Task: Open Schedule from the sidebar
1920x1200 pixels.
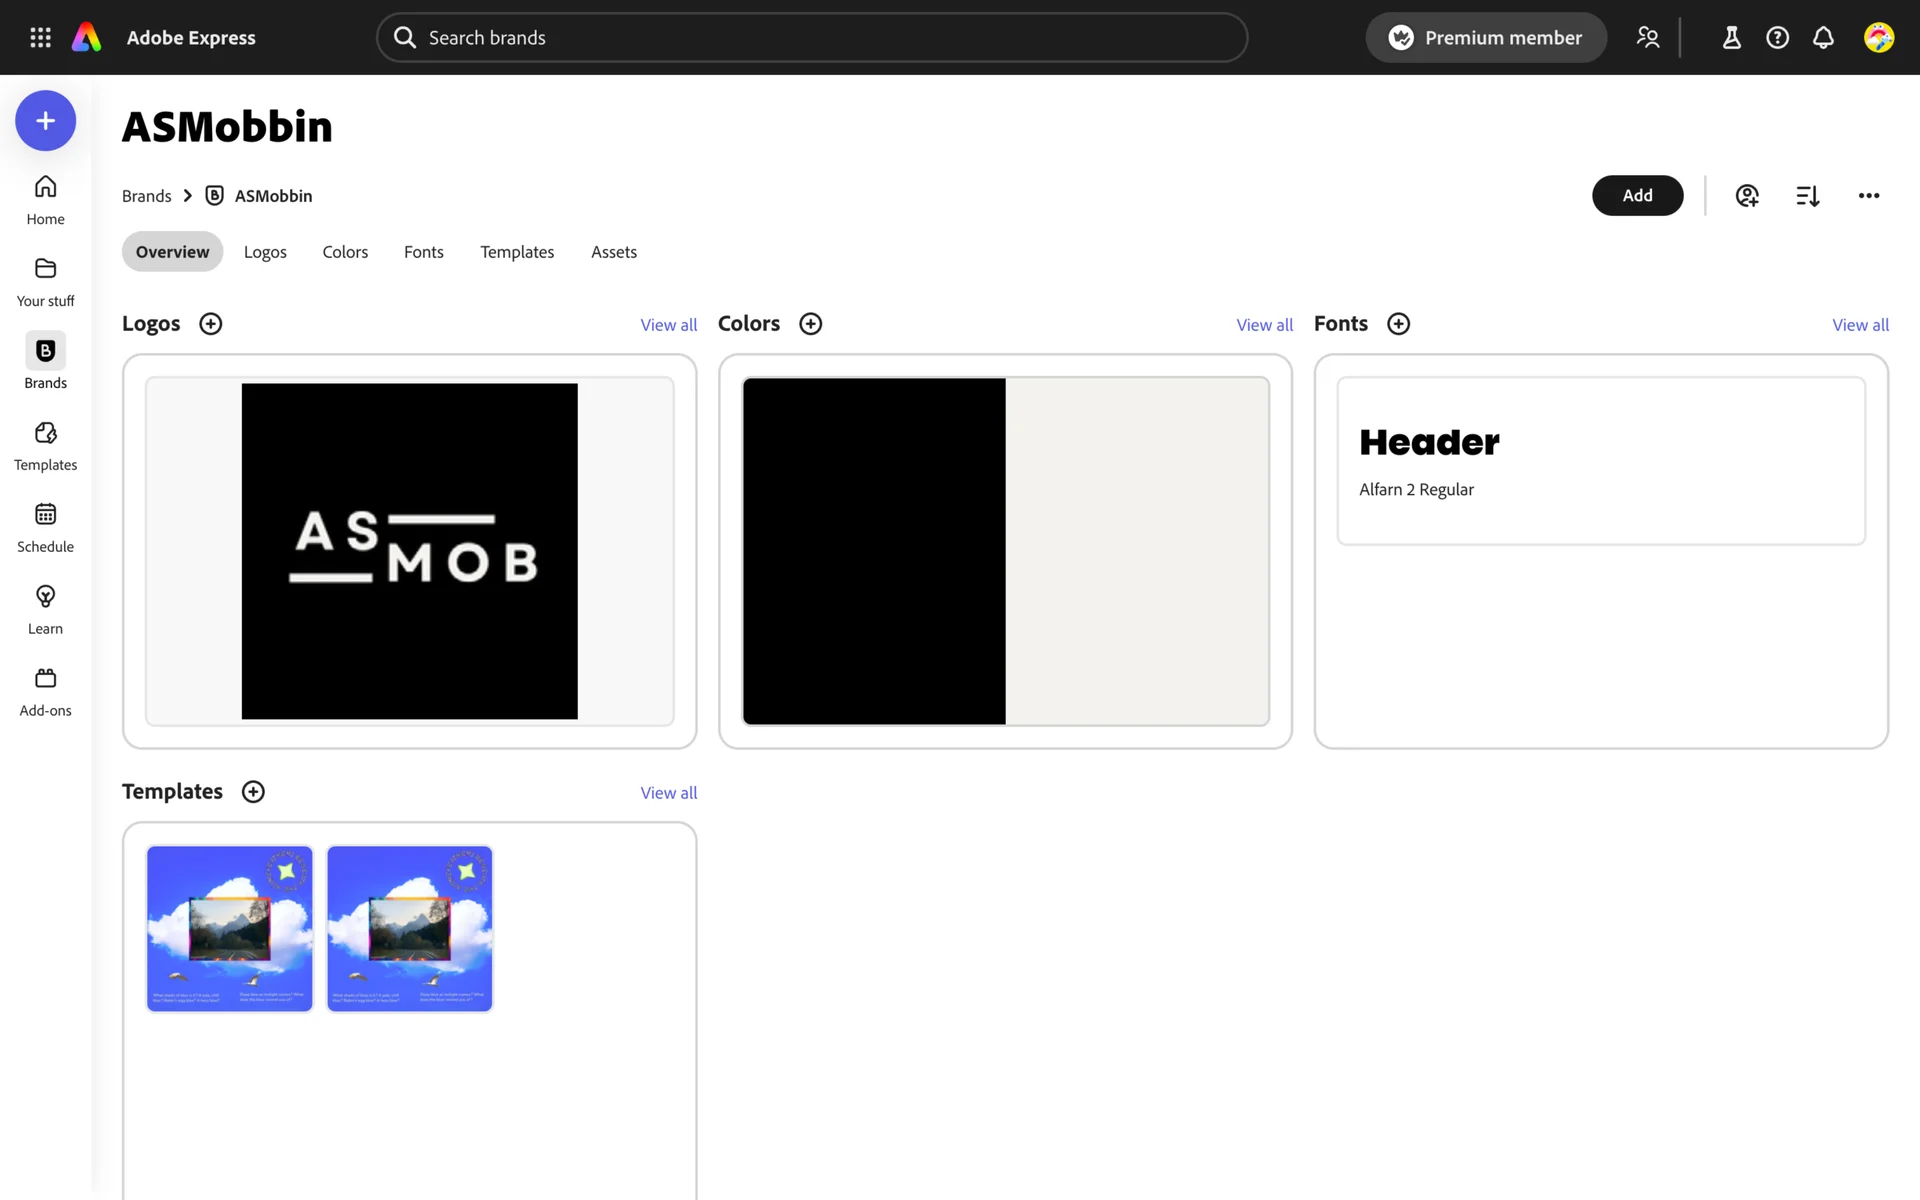Action: (45, 527)
